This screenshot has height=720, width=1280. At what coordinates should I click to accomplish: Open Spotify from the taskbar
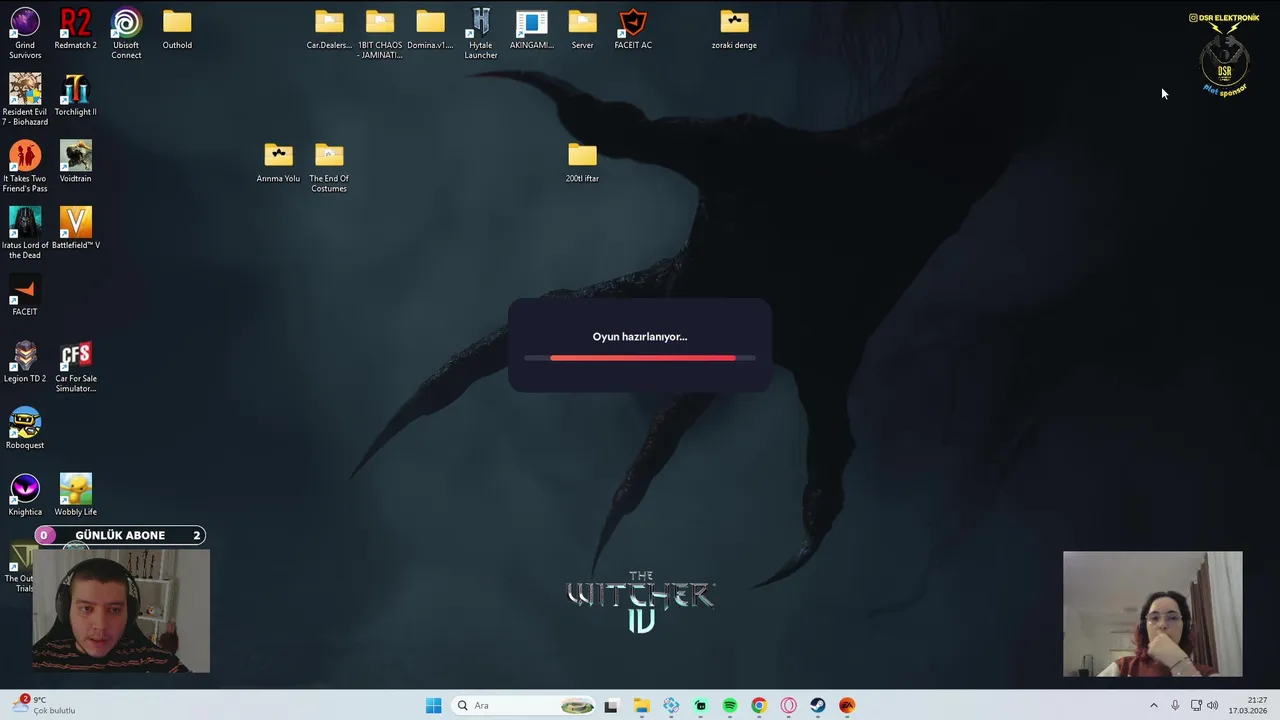tap(730, 705)
